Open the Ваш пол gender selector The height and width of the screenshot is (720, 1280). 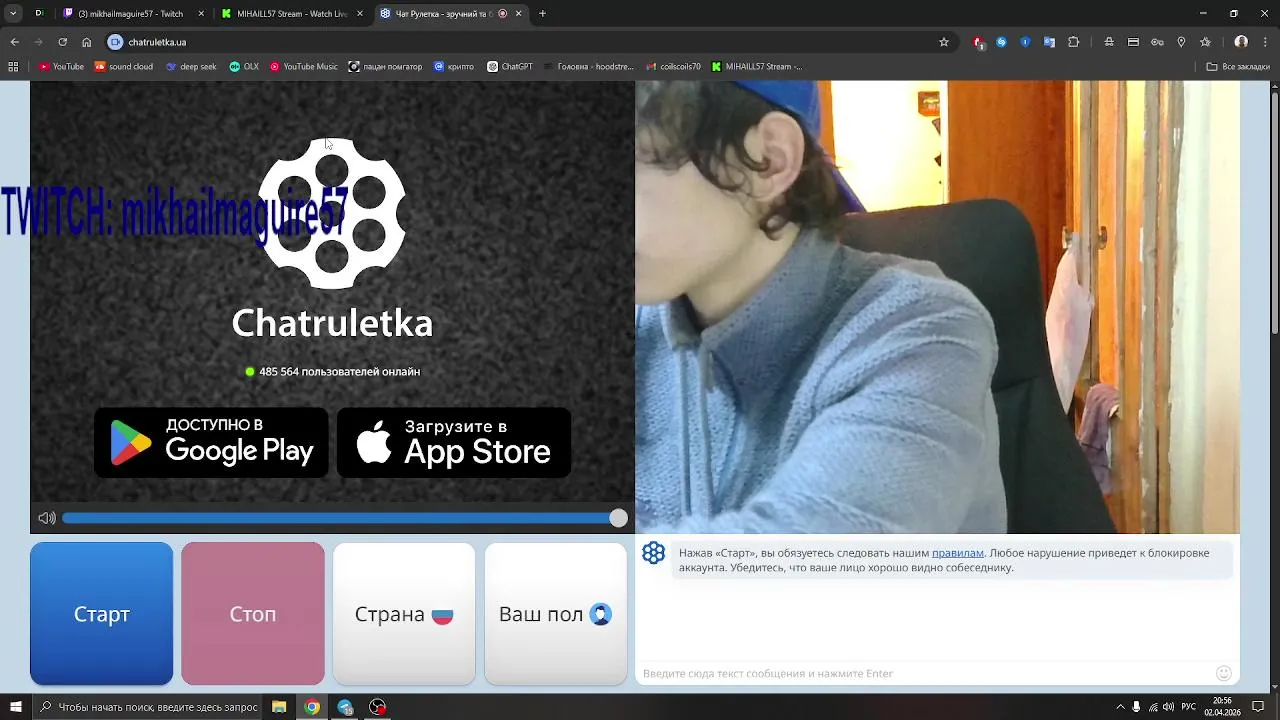pos(555,614)
